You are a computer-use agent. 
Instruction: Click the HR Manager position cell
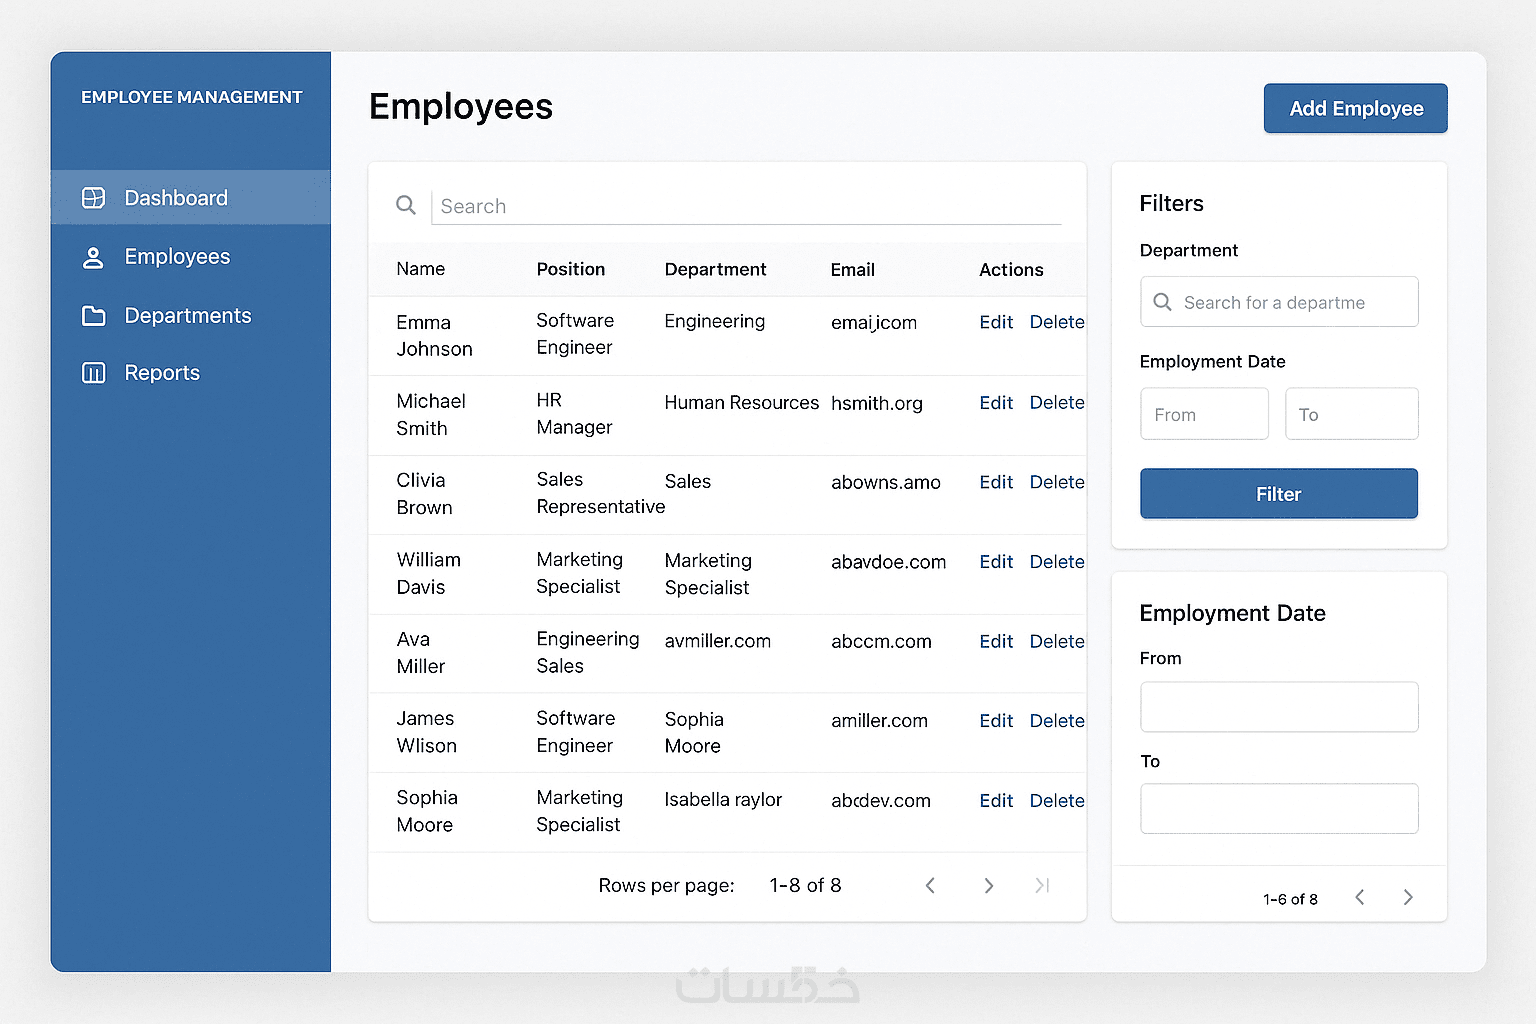(x=574, y=414)
